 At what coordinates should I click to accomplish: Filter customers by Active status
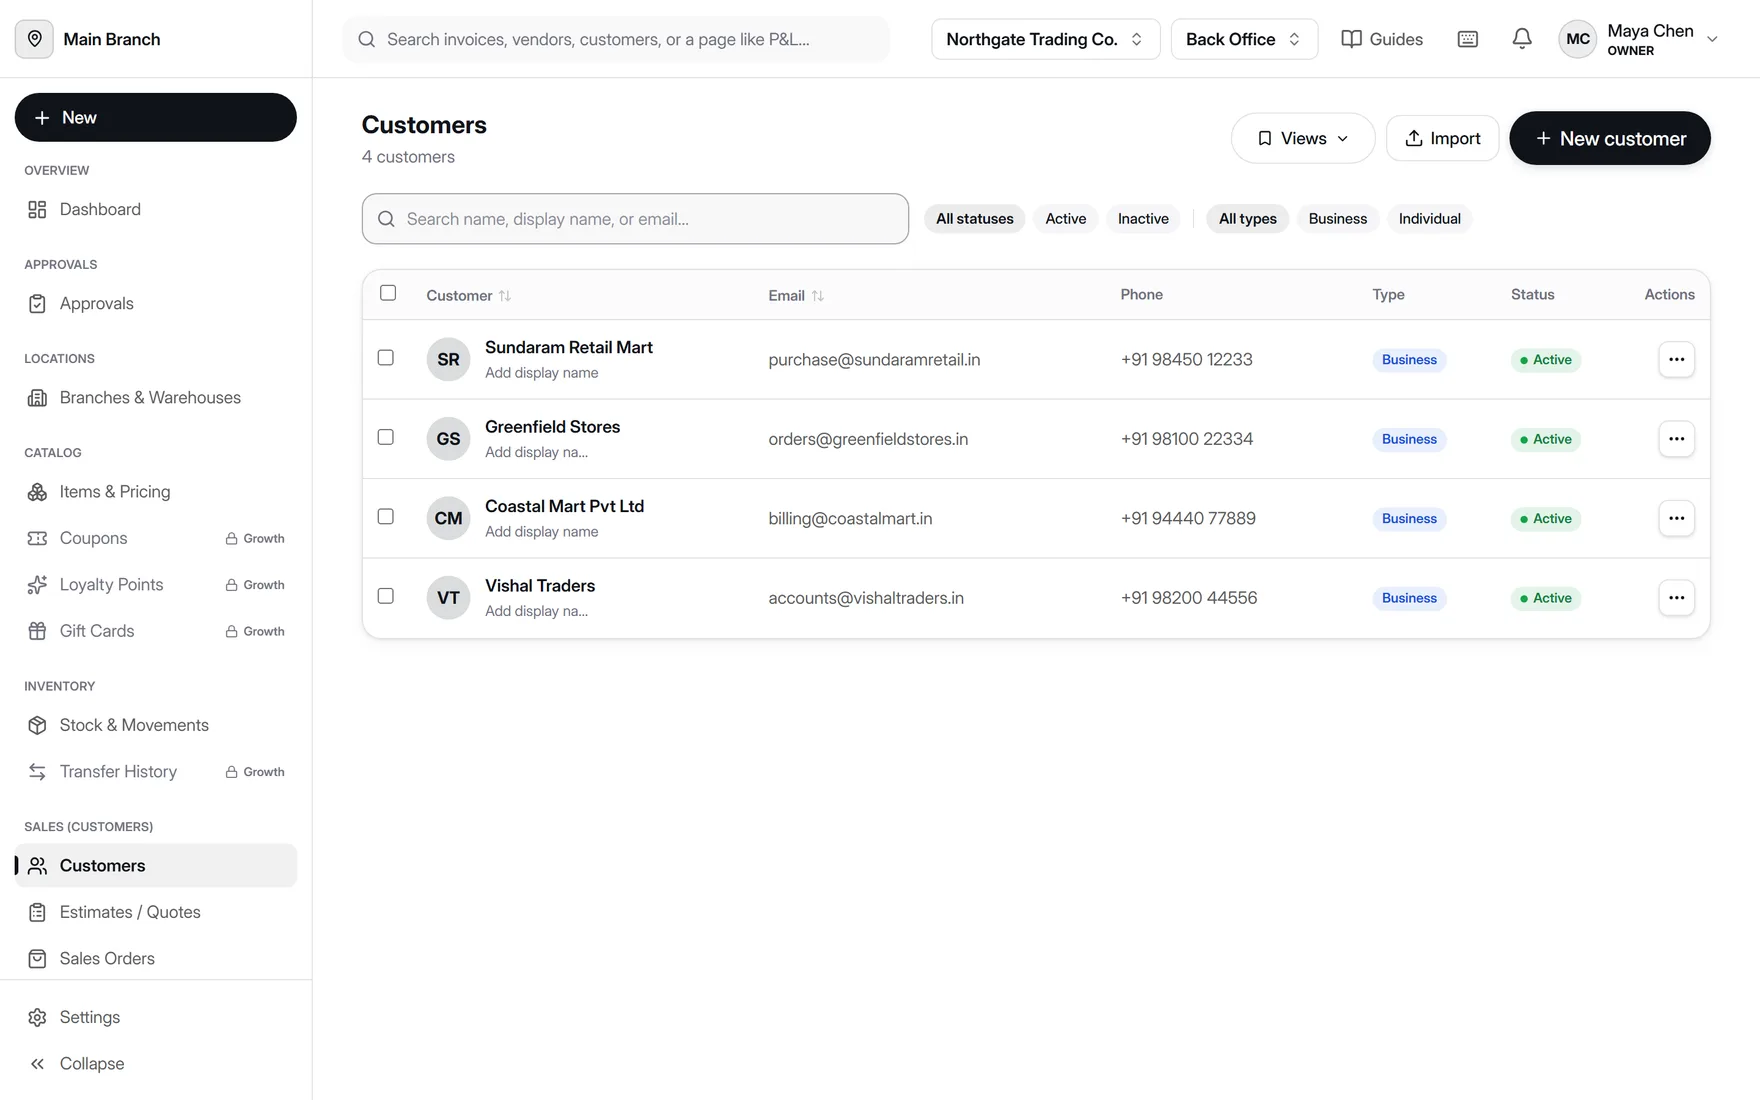1065,219
